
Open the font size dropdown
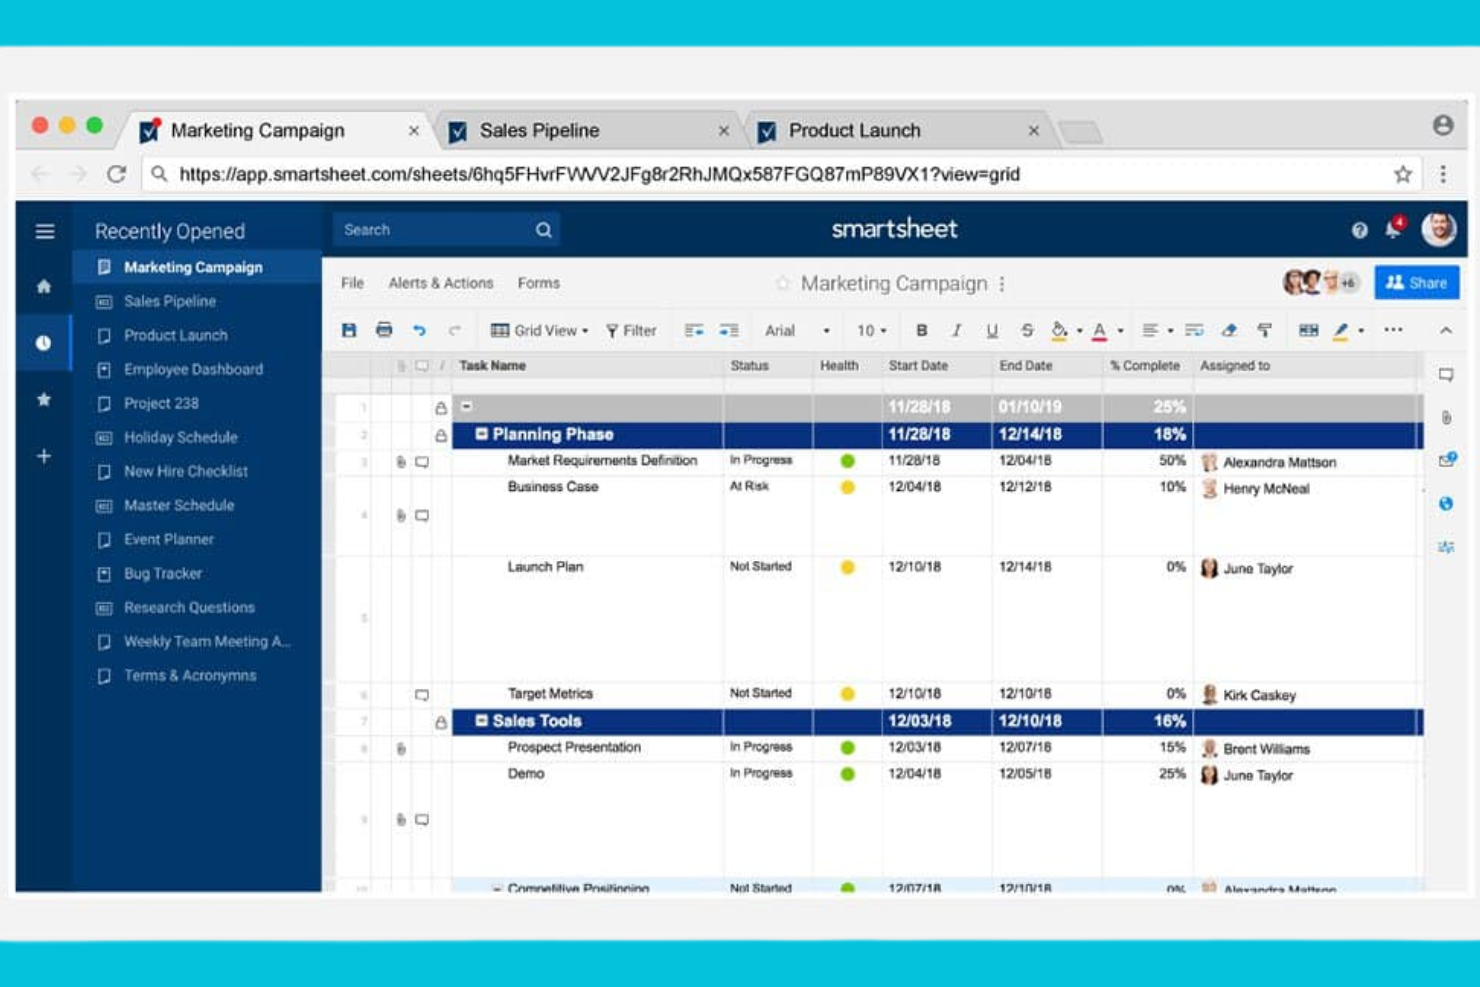[869, 329]
